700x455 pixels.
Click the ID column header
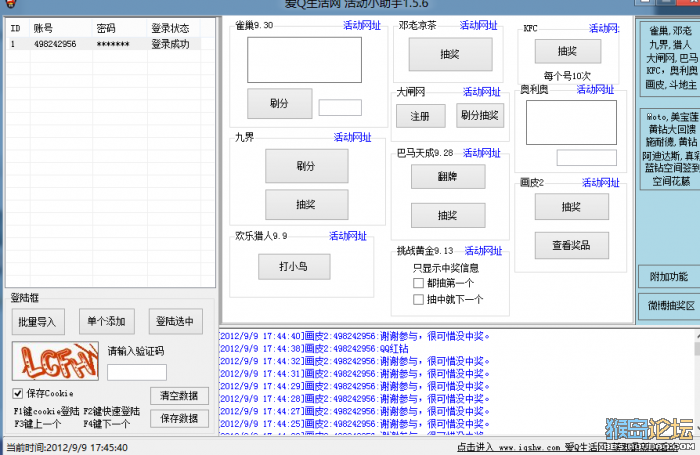coord(18,28)
